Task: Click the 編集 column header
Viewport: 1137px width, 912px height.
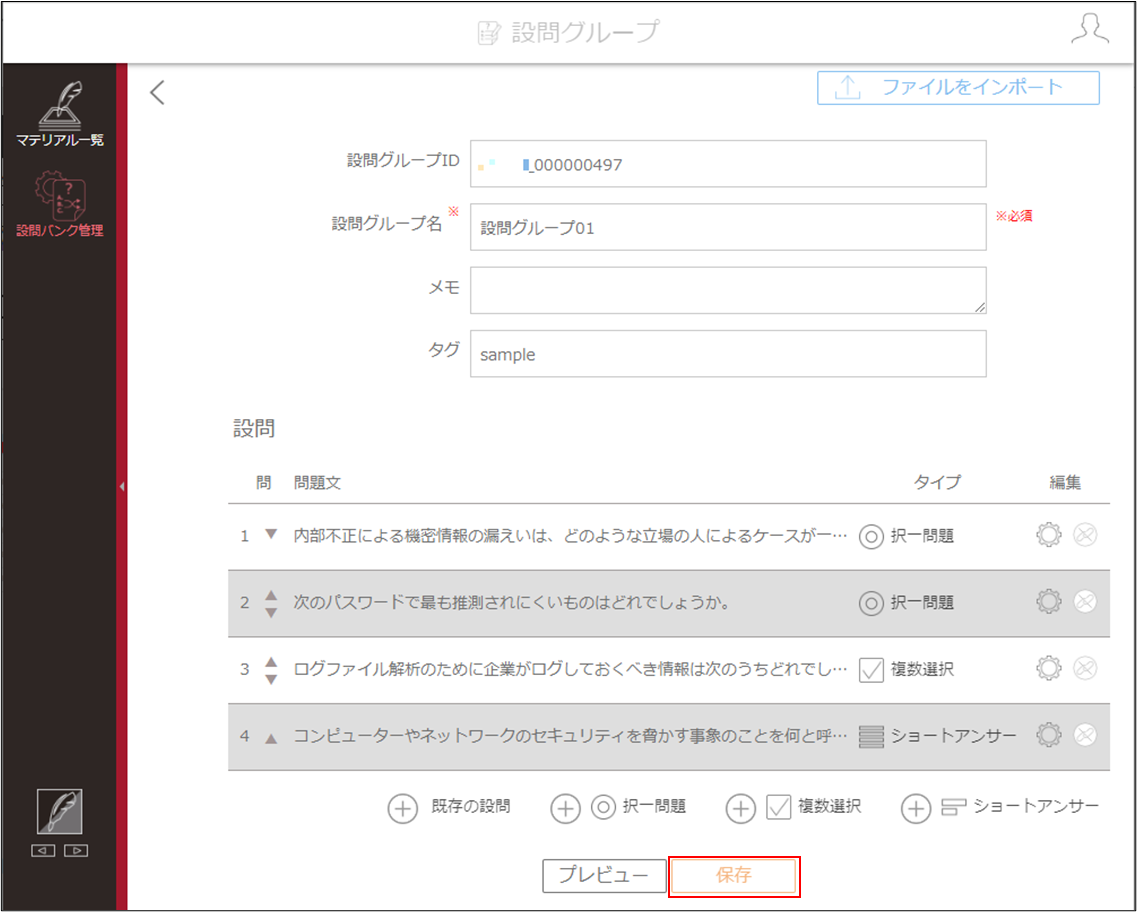Action: pos(1065,482)
